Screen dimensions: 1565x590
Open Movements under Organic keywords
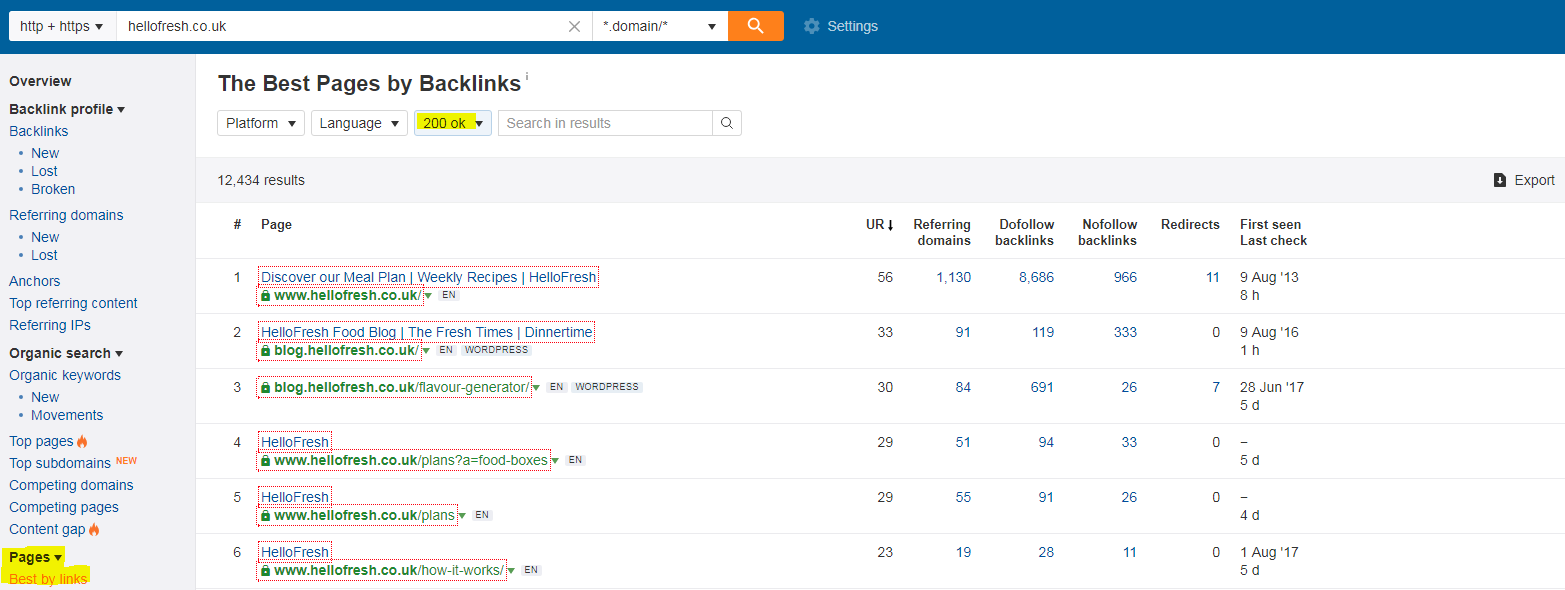pos(67,415)
